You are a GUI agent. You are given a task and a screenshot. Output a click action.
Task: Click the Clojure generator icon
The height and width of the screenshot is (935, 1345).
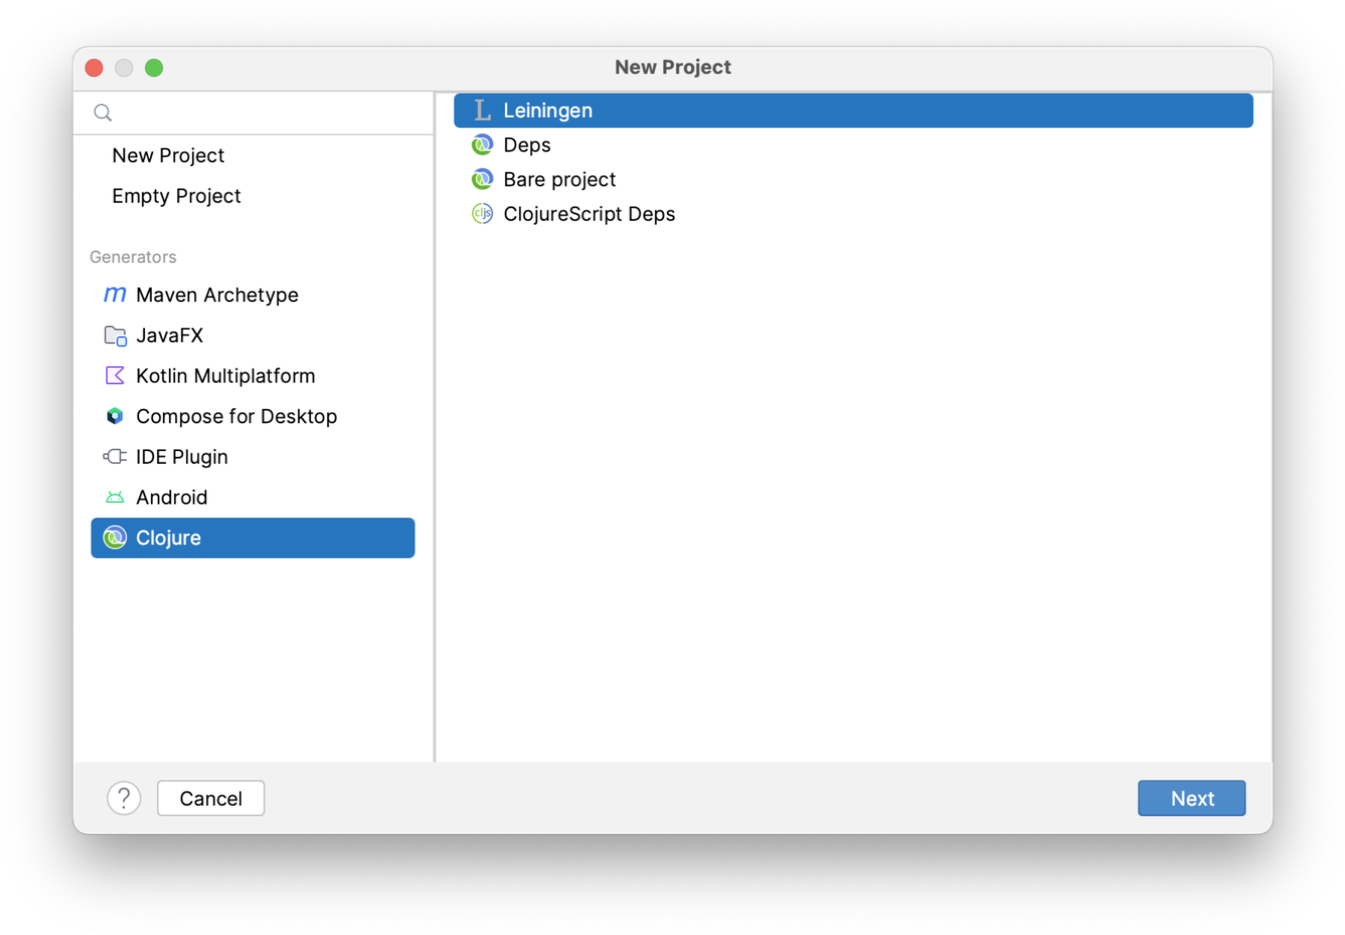tap(115, 538)
